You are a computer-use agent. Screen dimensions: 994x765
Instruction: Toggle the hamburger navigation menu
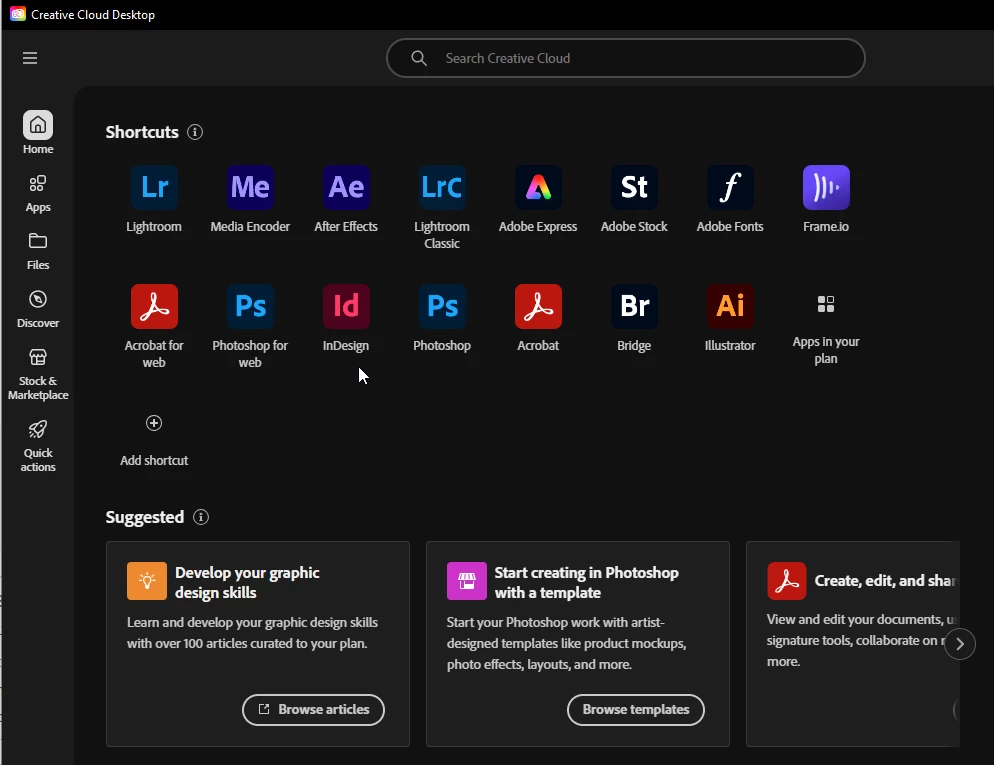[x=30, y=58]
